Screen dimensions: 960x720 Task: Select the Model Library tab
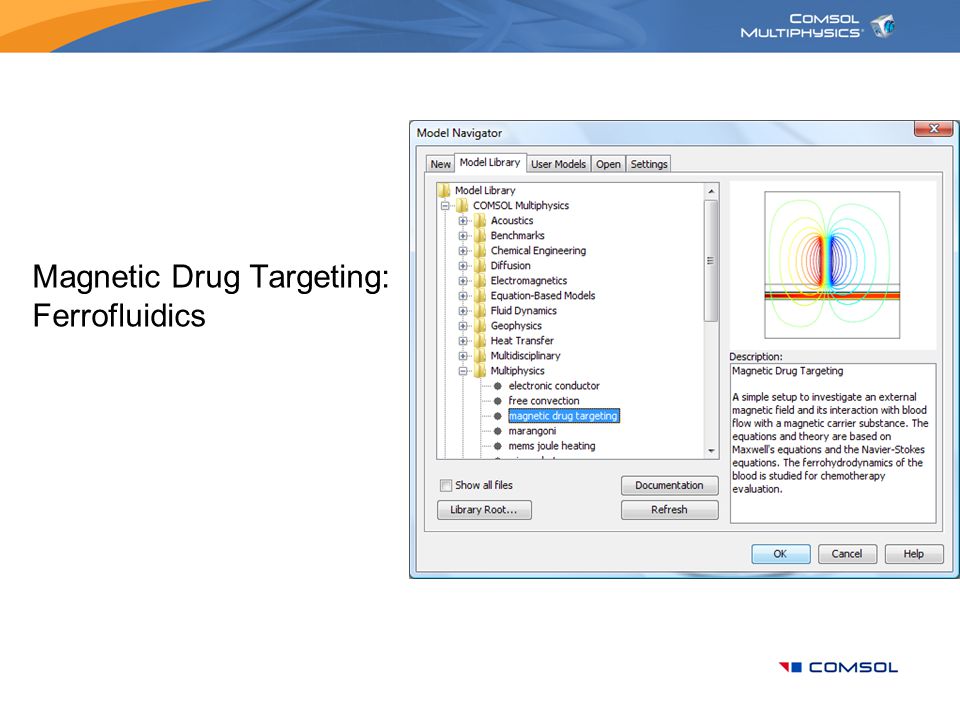[490, 162]
